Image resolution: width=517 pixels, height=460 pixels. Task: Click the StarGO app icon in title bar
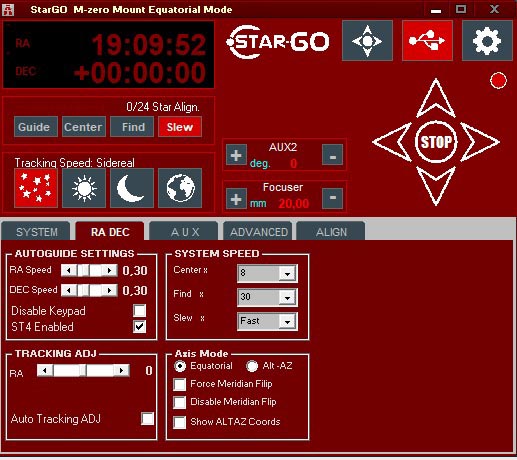(8, 9)
